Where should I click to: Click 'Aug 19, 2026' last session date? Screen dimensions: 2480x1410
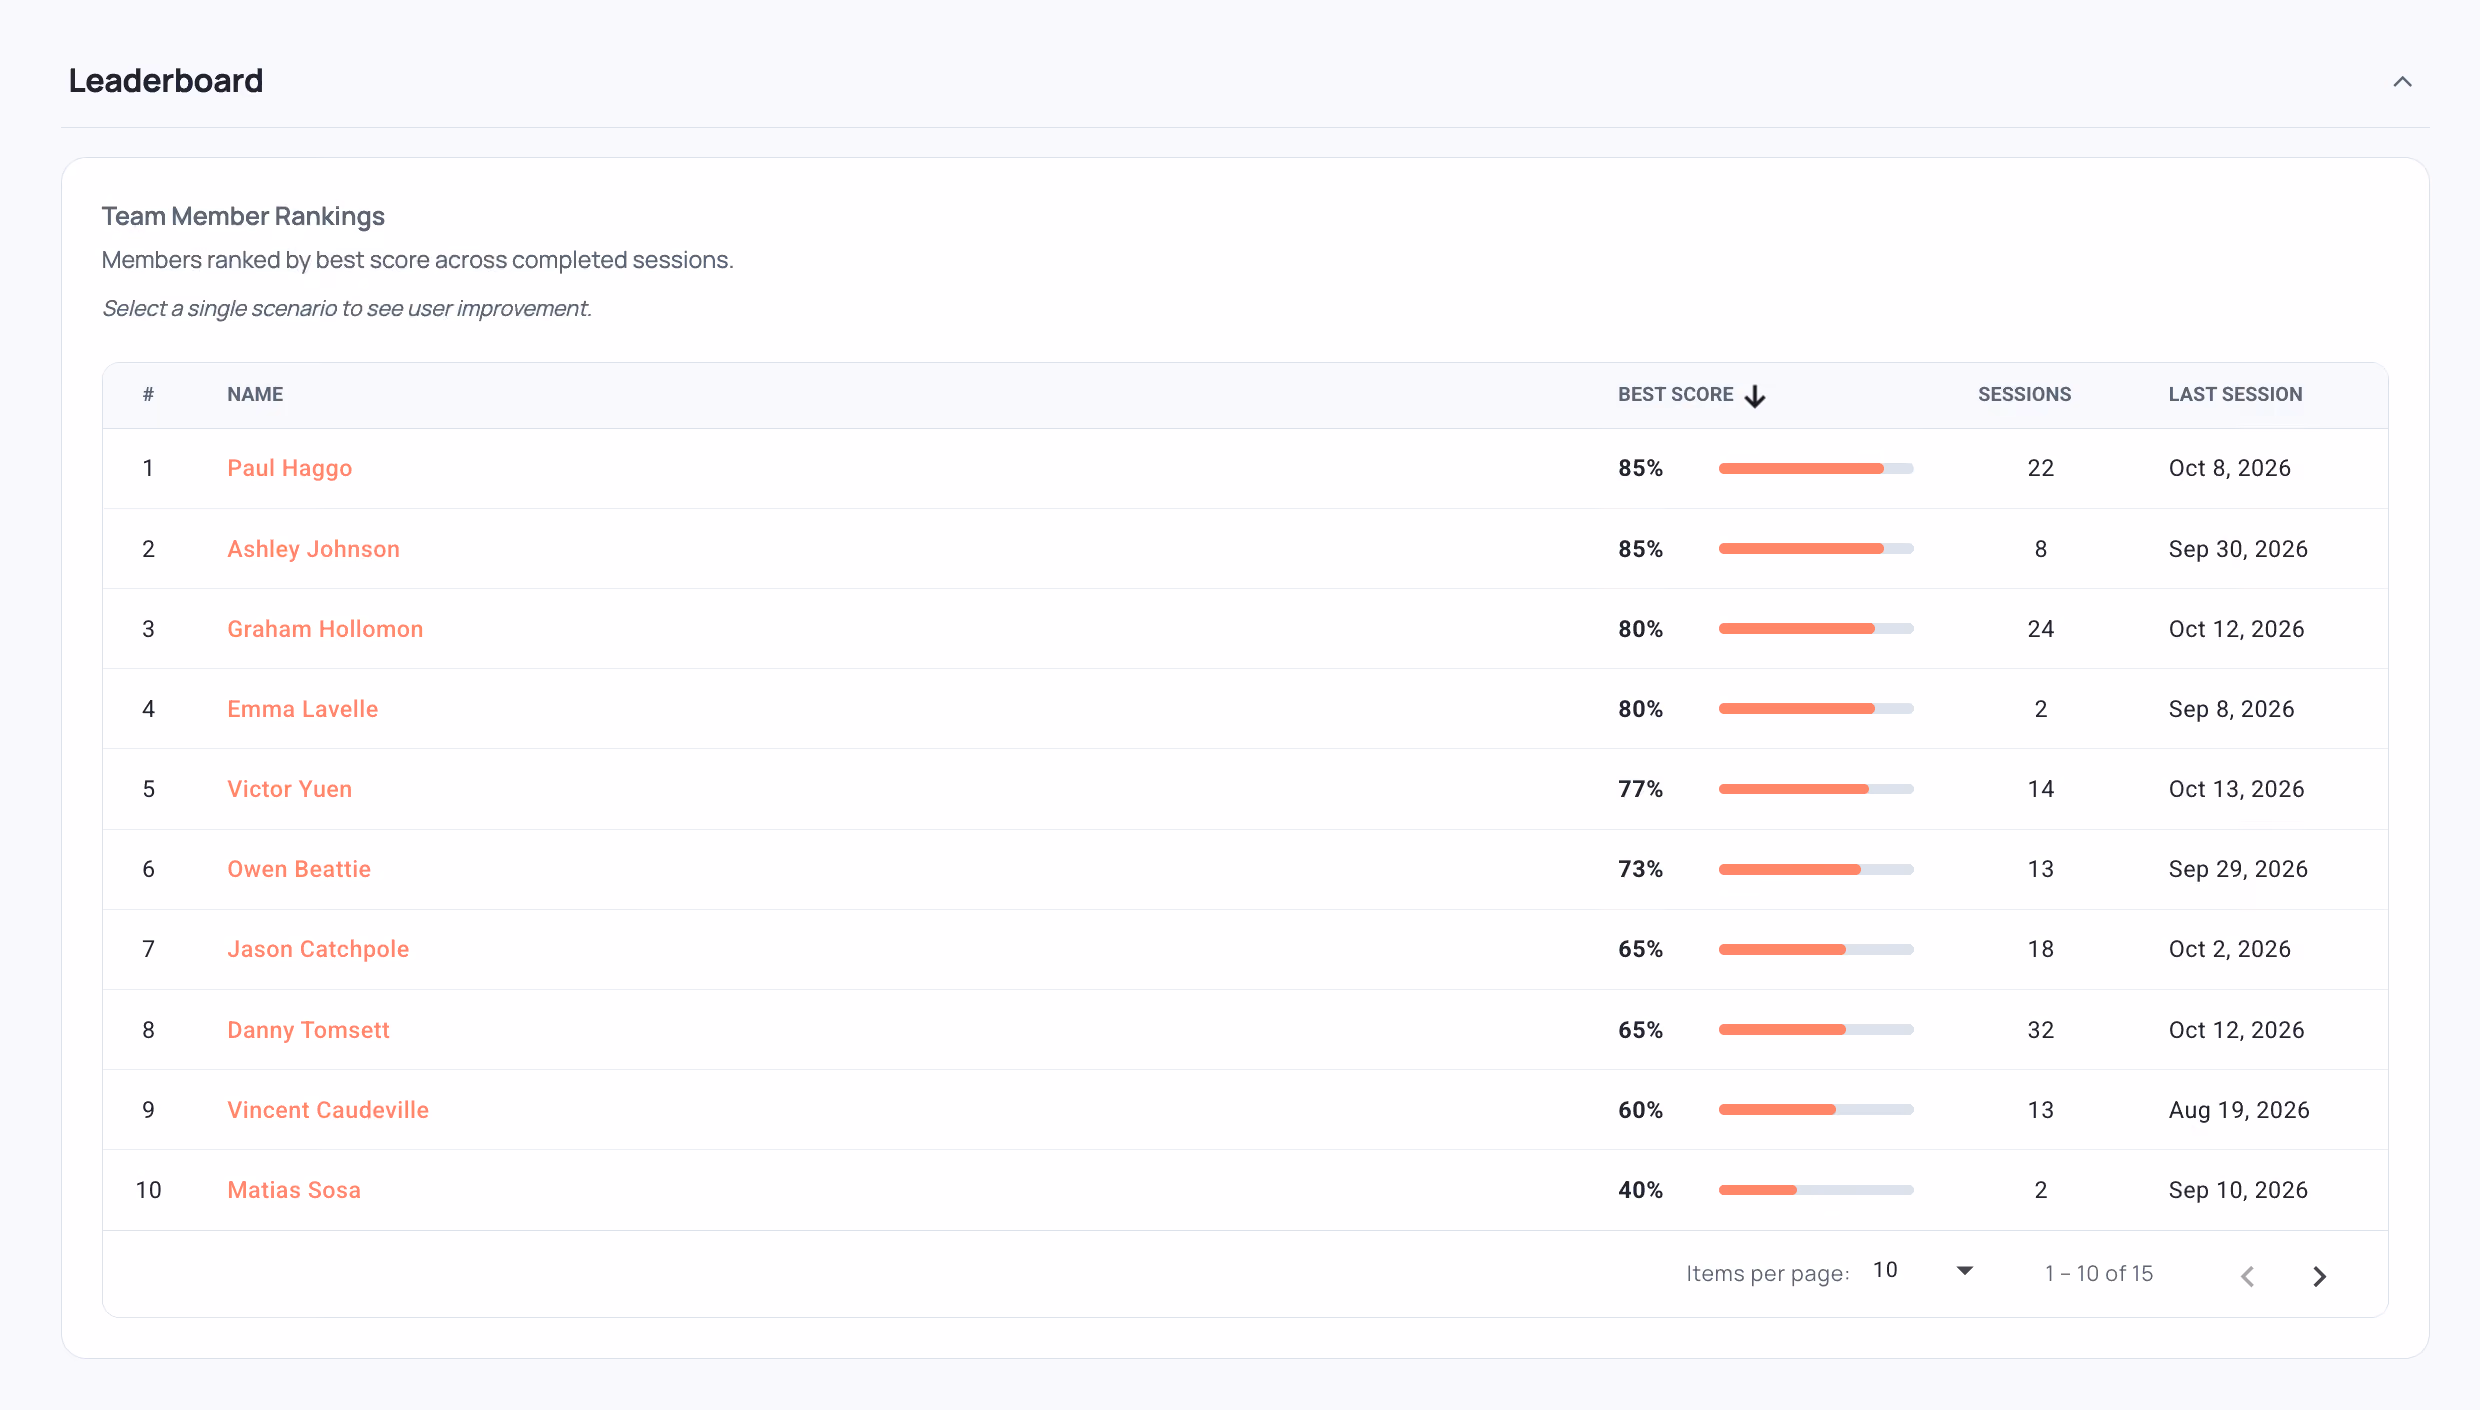point(2239,1110)
